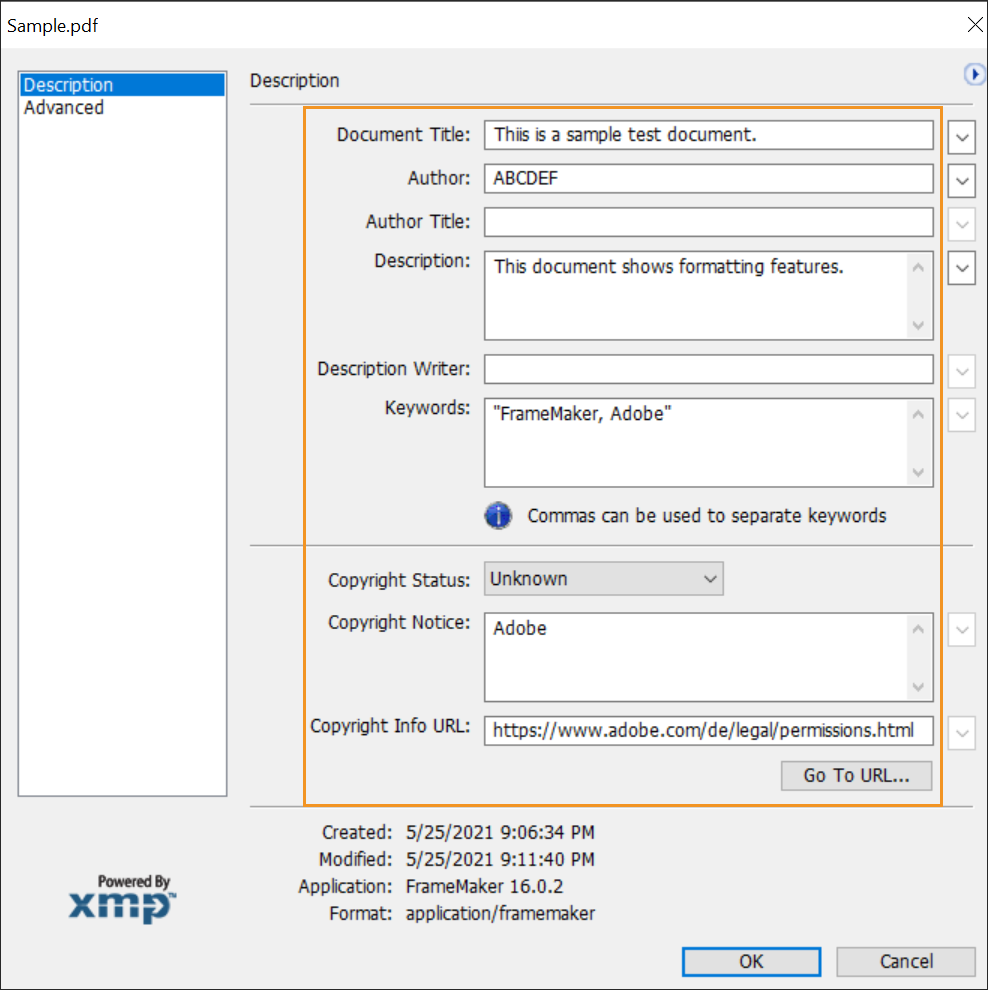
Task: Open the Description field history dropdown
Action: [961, 268]
